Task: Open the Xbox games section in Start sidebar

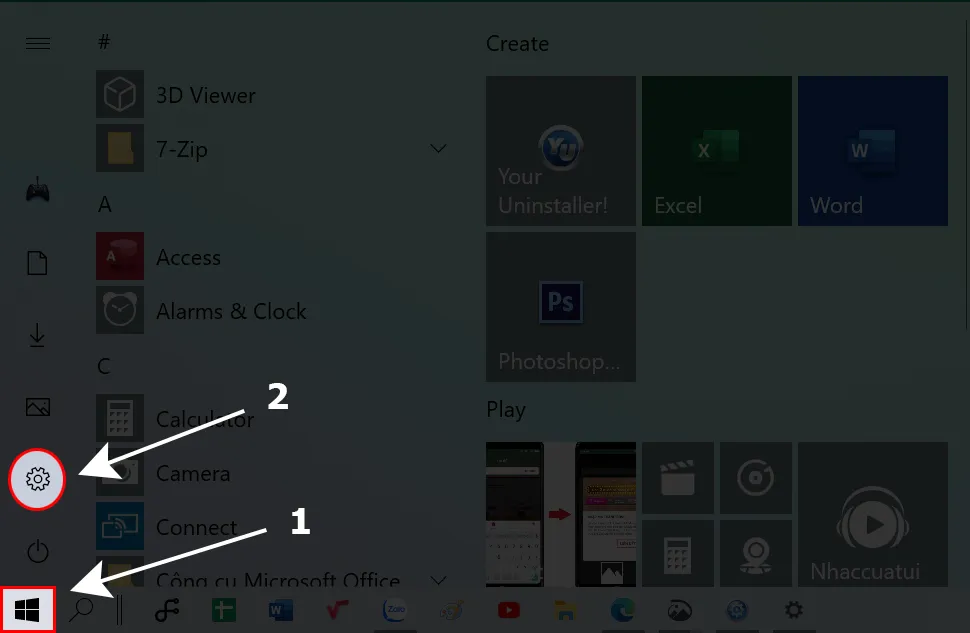Action: pos(37,190)
